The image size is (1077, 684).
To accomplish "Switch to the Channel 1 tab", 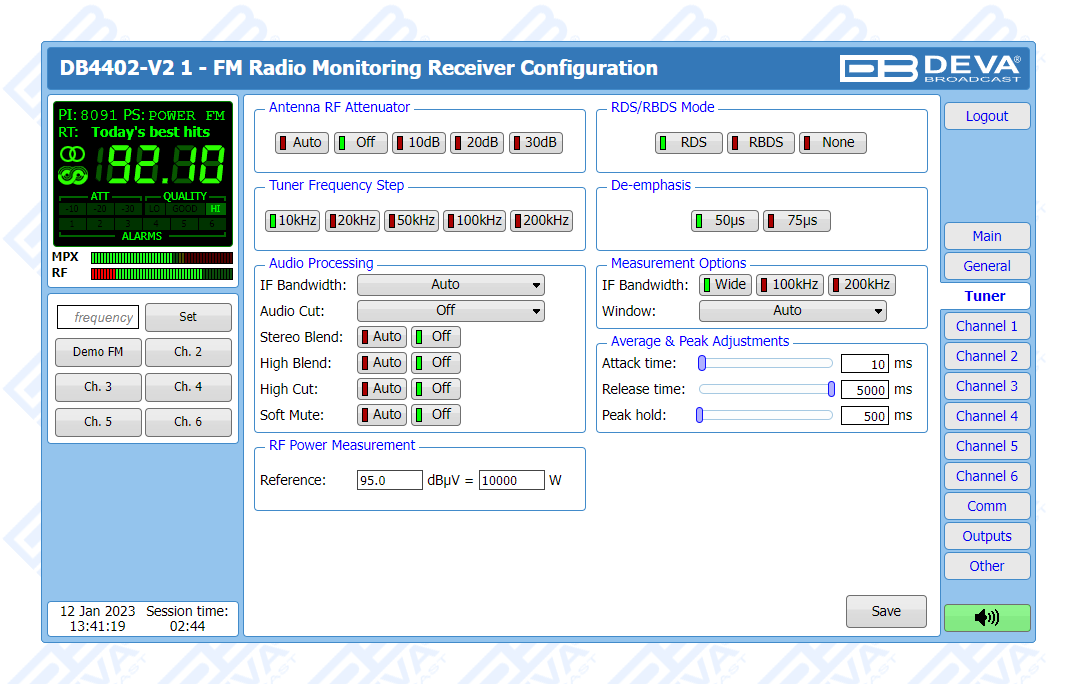I will coord(986,326).
